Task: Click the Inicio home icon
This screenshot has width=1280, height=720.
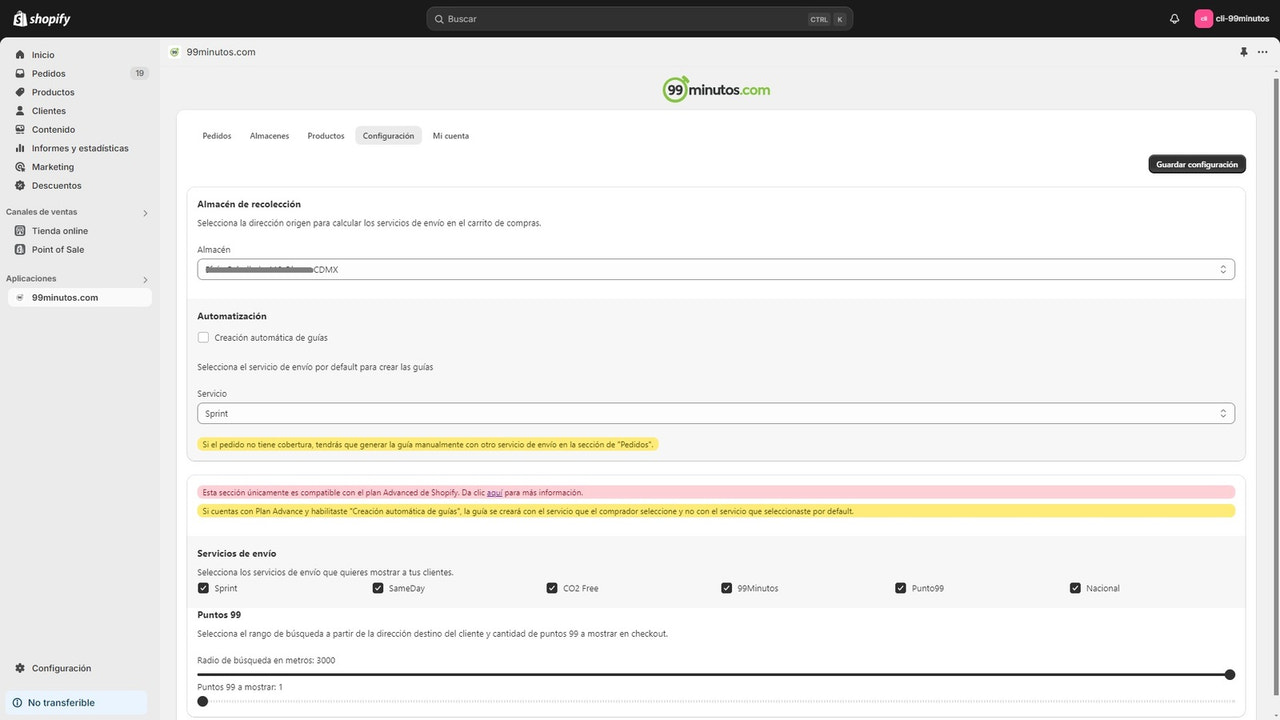Action: pos(20,55)
